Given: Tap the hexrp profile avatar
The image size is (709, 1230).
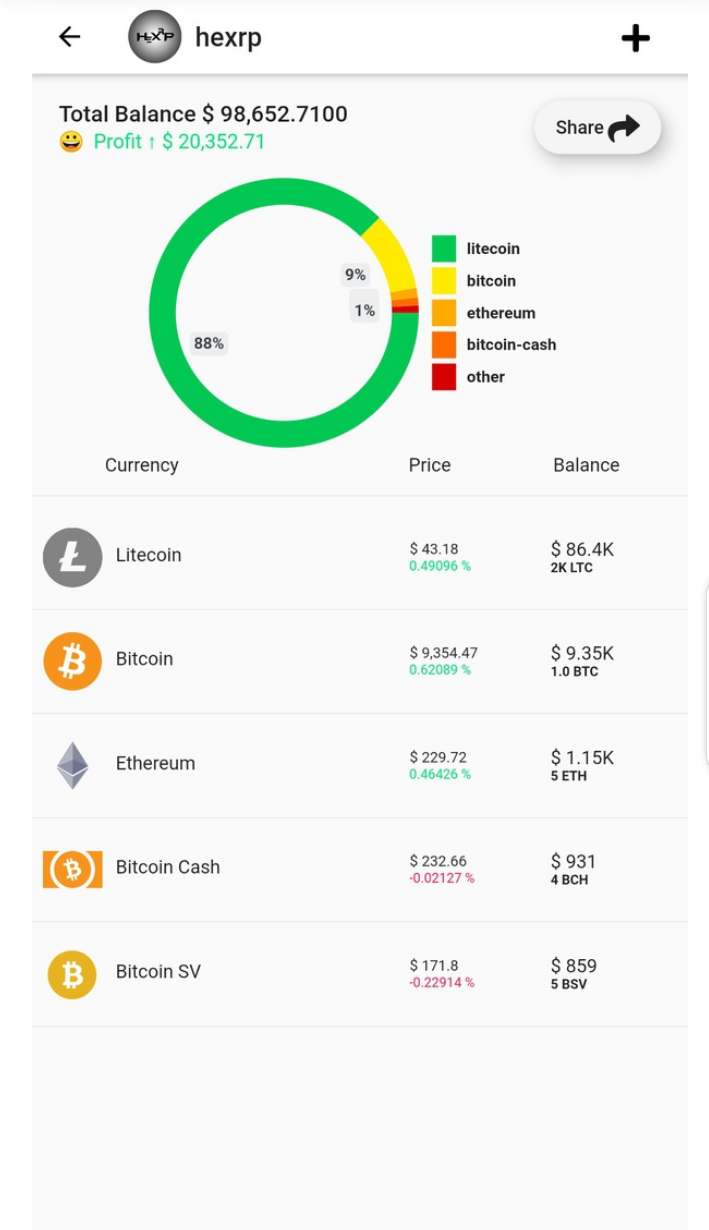Looking at the screenshot, I should 155,37.
